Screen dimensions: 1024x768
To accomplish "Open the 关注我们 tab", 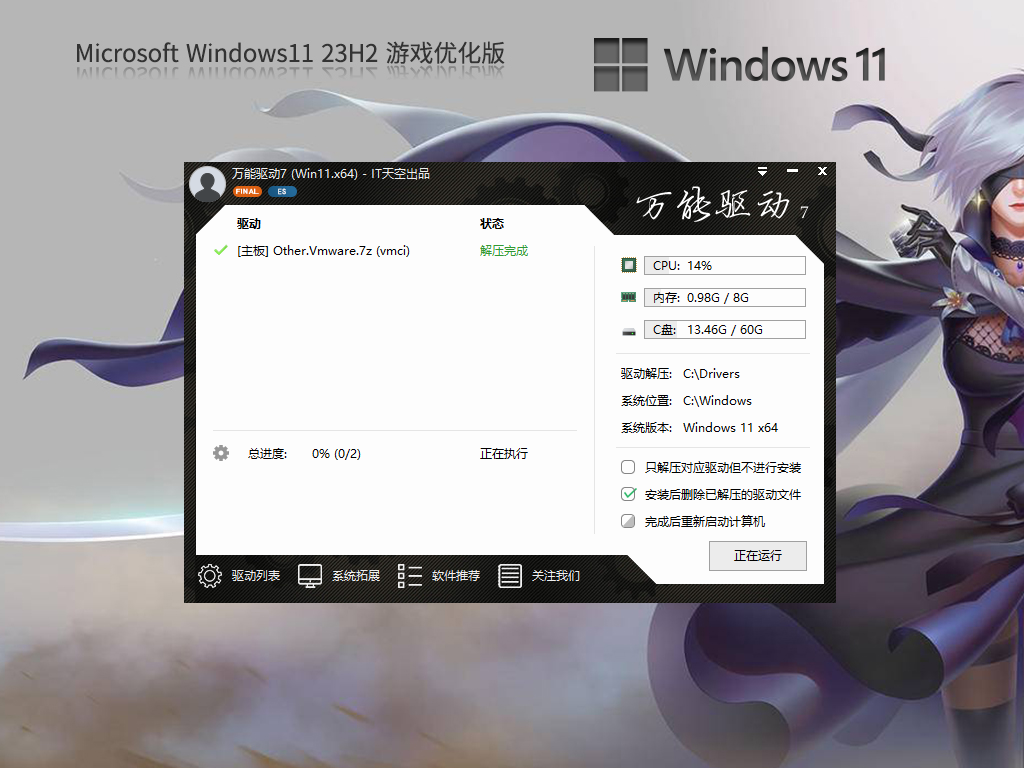I will point(510,576).
